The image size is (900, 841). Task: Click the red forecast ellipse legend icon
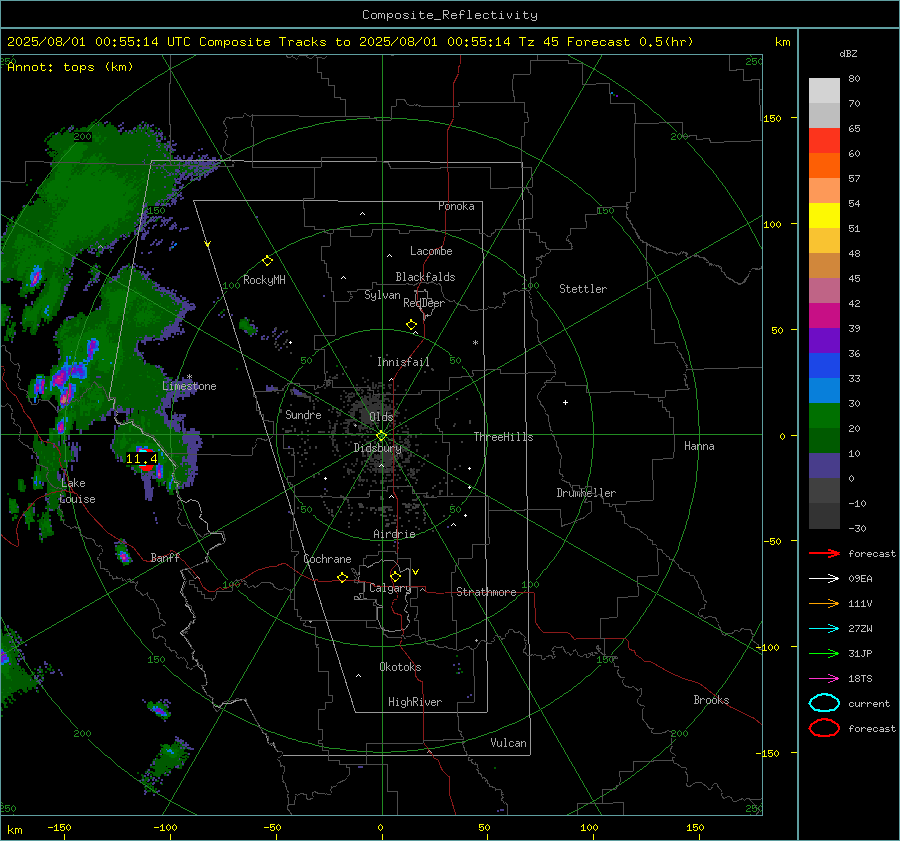[x=824, y=727]
